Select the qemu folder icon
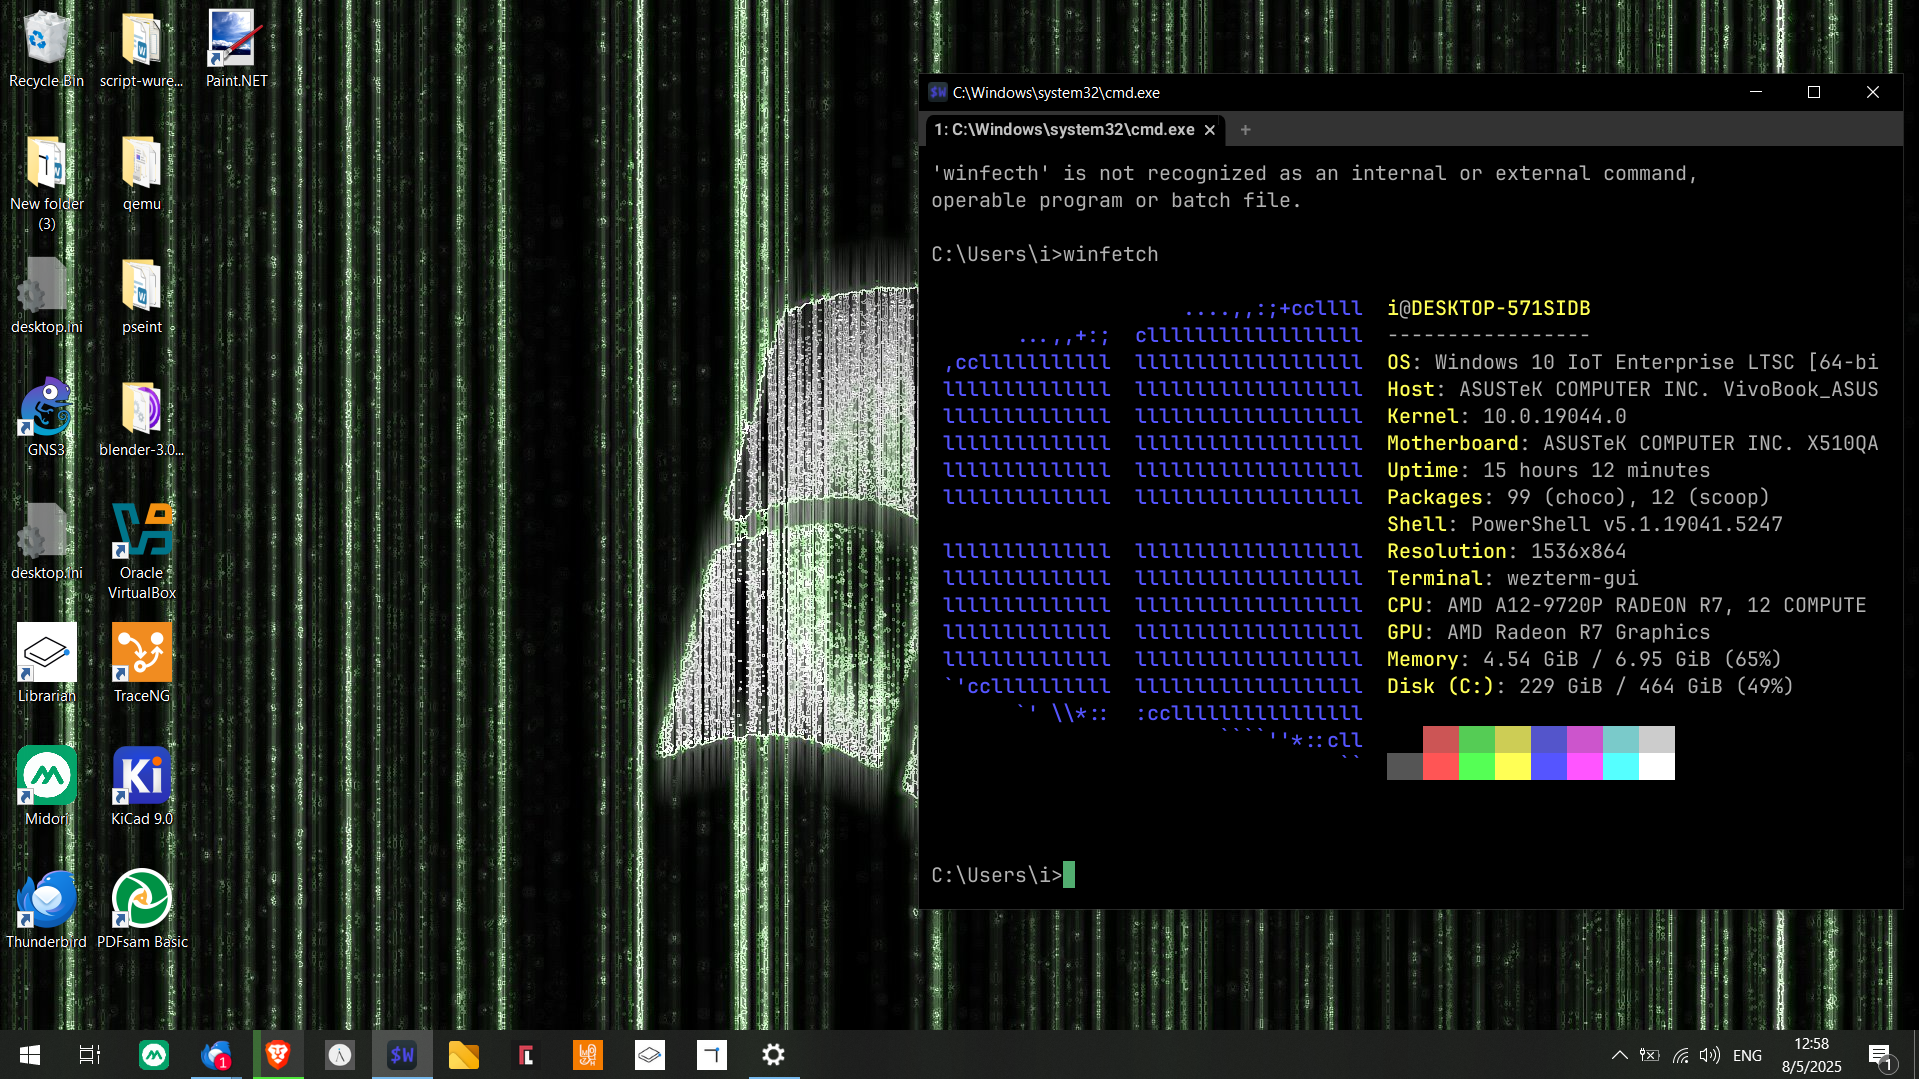 tap(141, 172)
